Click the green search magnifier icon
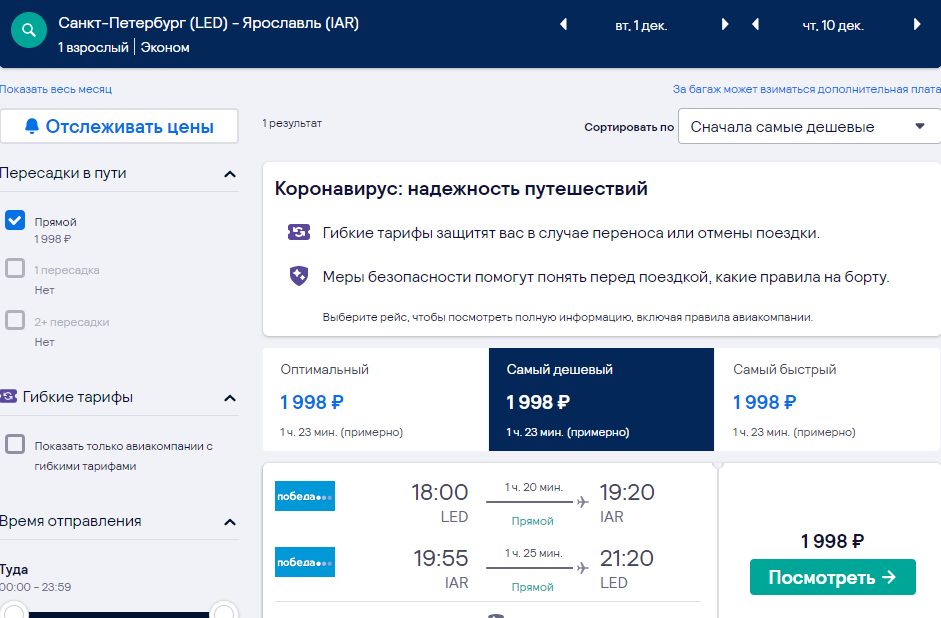This screenshot has width=941, height=618. pyautogui.click(x=29, y=30)
